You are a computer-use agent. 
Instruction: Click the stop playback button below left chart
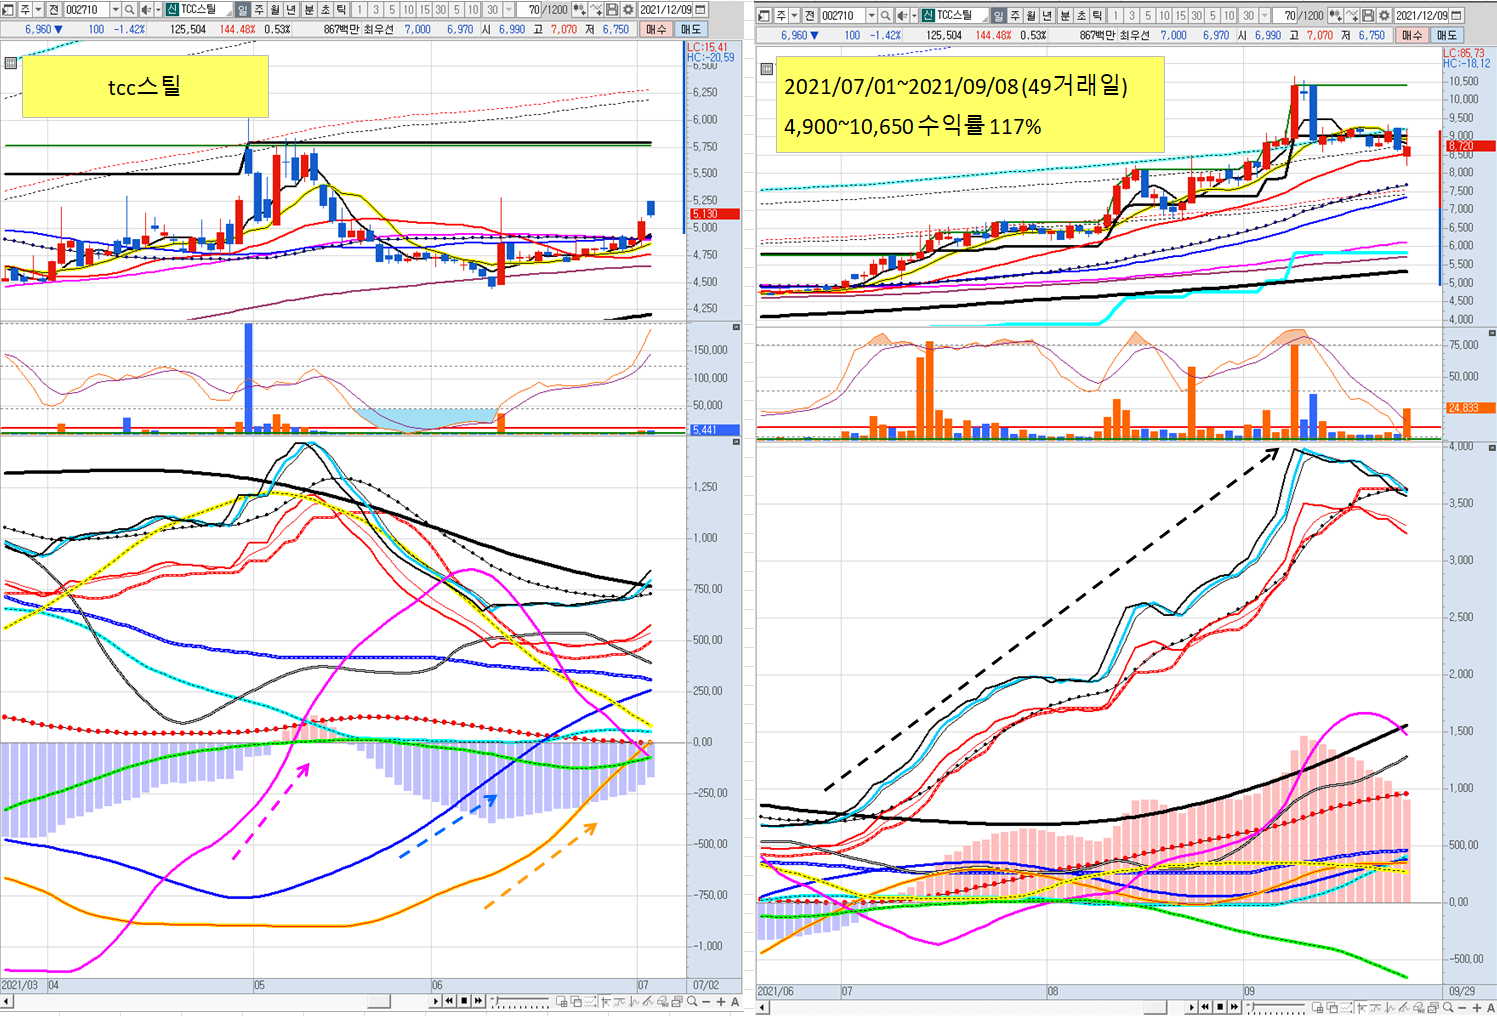[464, 1001]
